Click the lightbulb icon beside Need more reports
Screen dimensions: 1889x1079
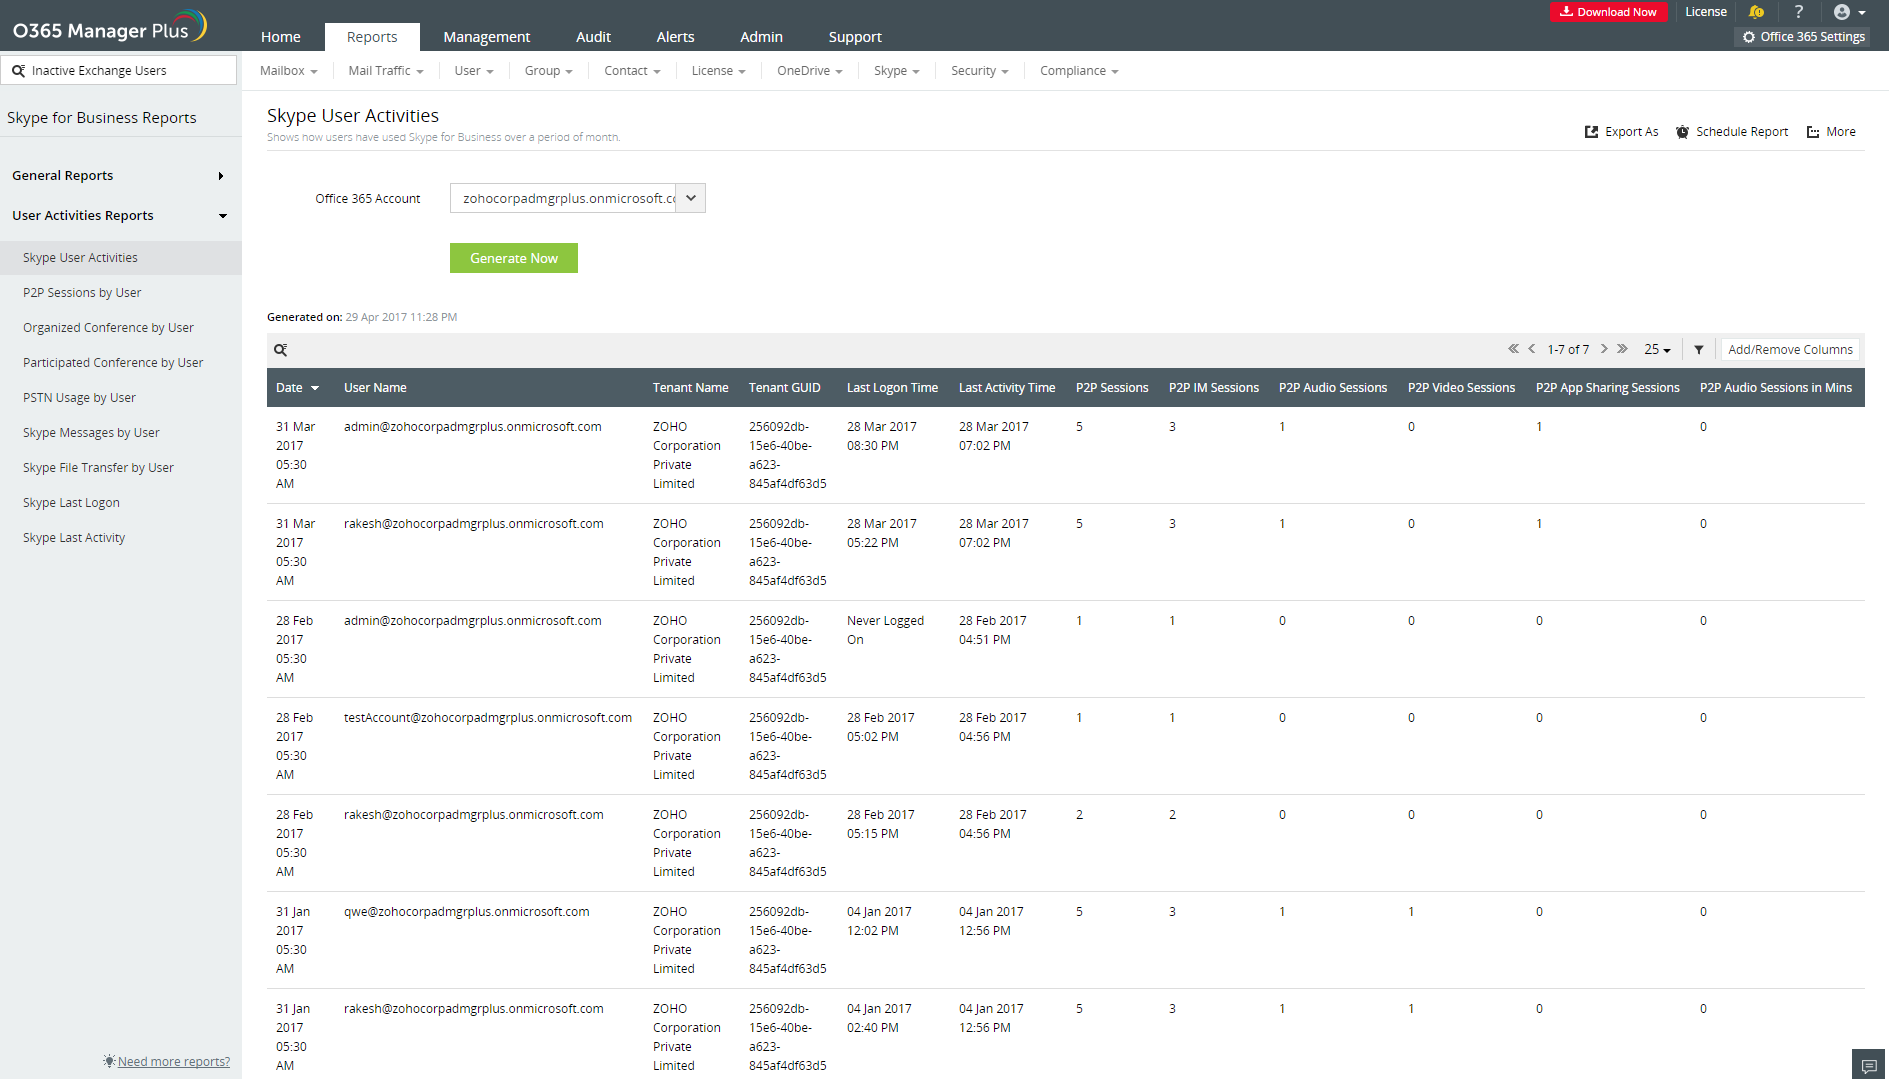tap(109, 1061)
